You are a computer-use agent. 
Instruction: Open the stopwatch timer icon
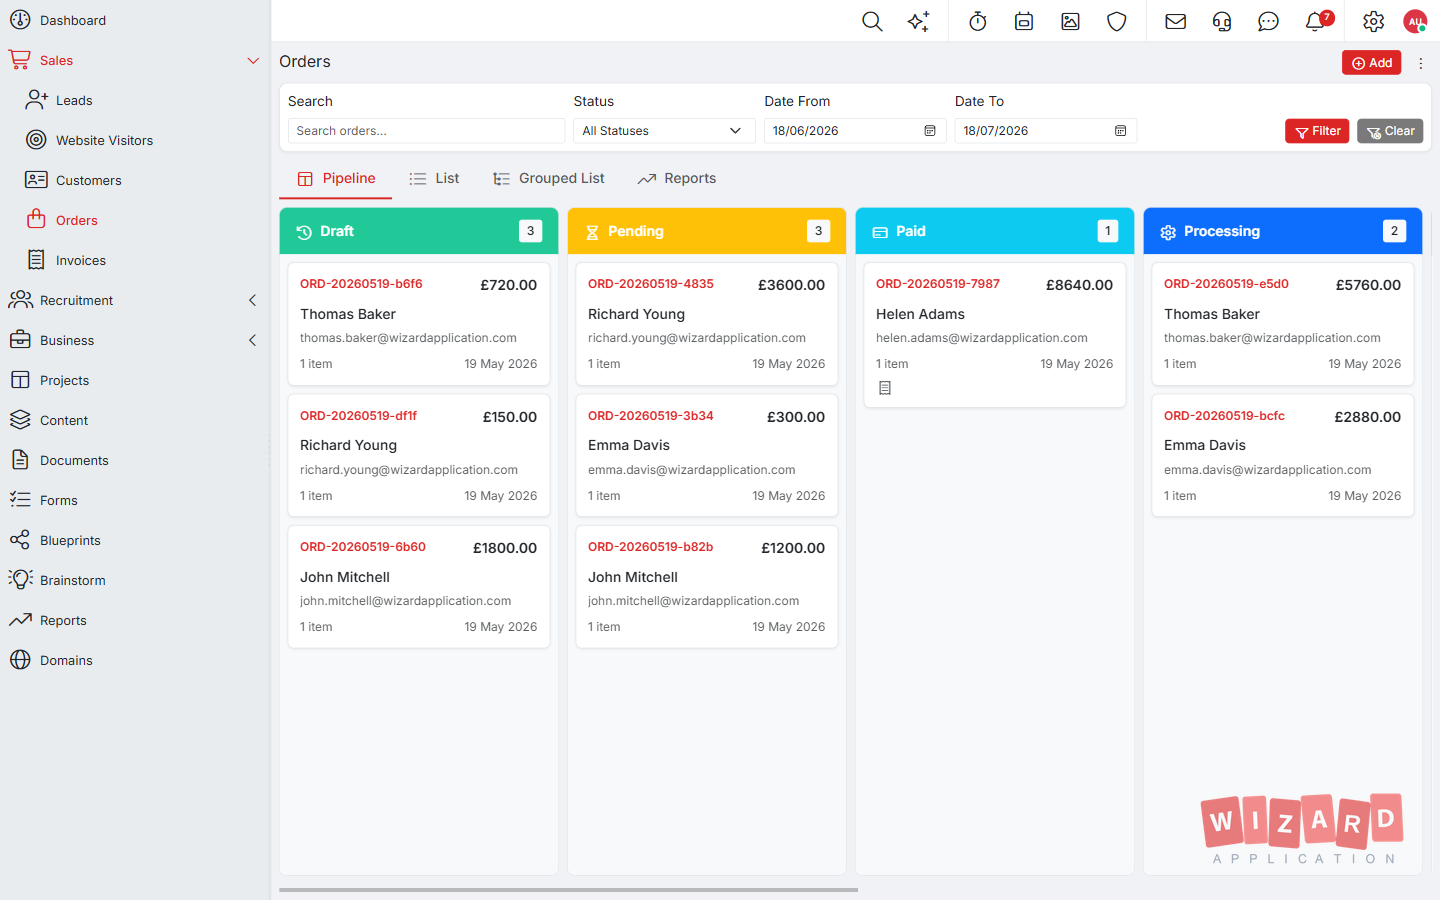(978, 21)
